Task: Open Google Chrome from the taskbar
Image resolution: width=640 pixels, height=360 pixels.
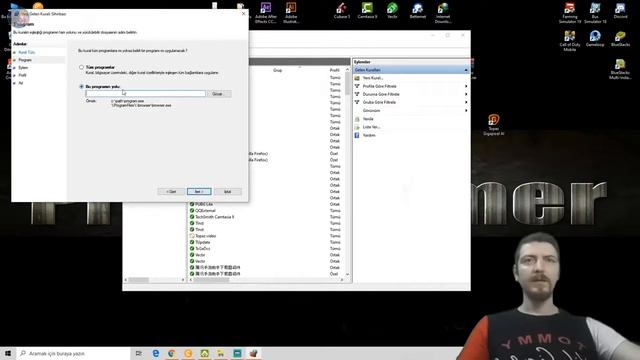Action: [x=172, y=353]
